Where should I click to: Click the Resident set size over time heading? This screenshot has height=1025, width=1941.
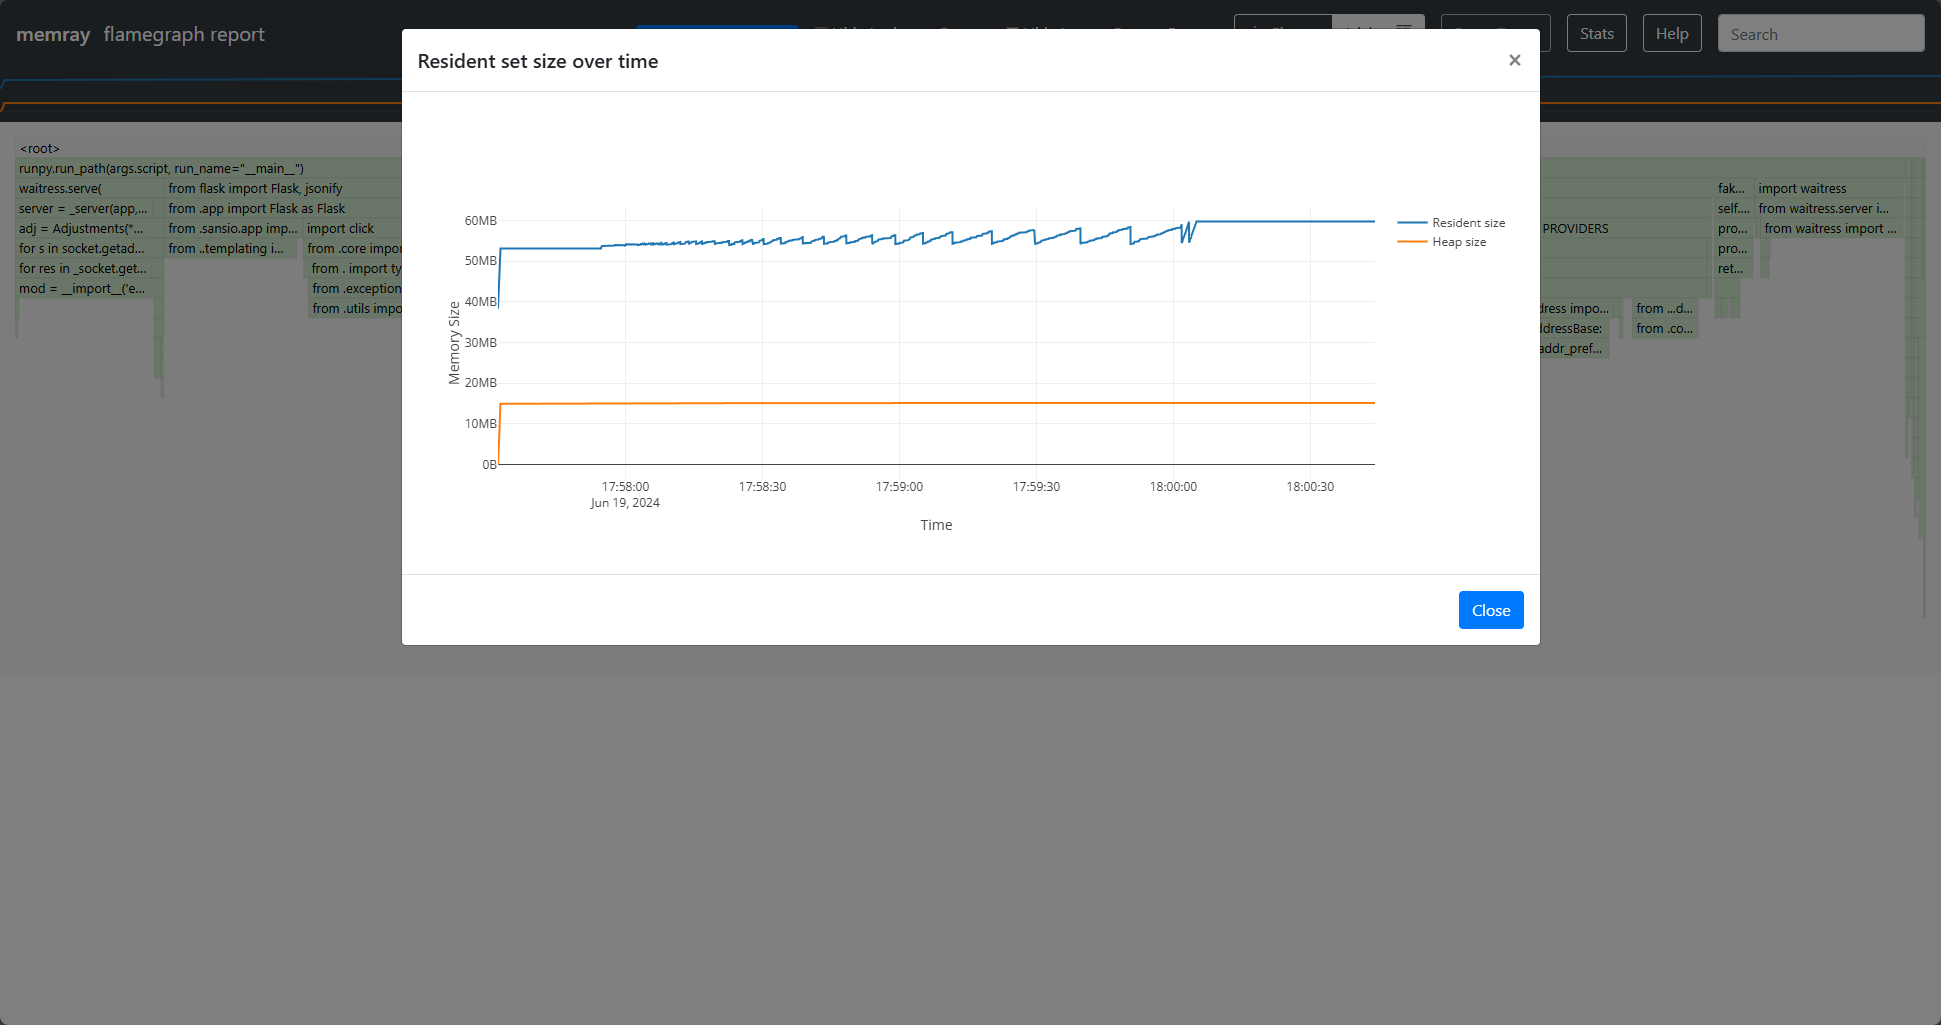(x=538, y=61)
